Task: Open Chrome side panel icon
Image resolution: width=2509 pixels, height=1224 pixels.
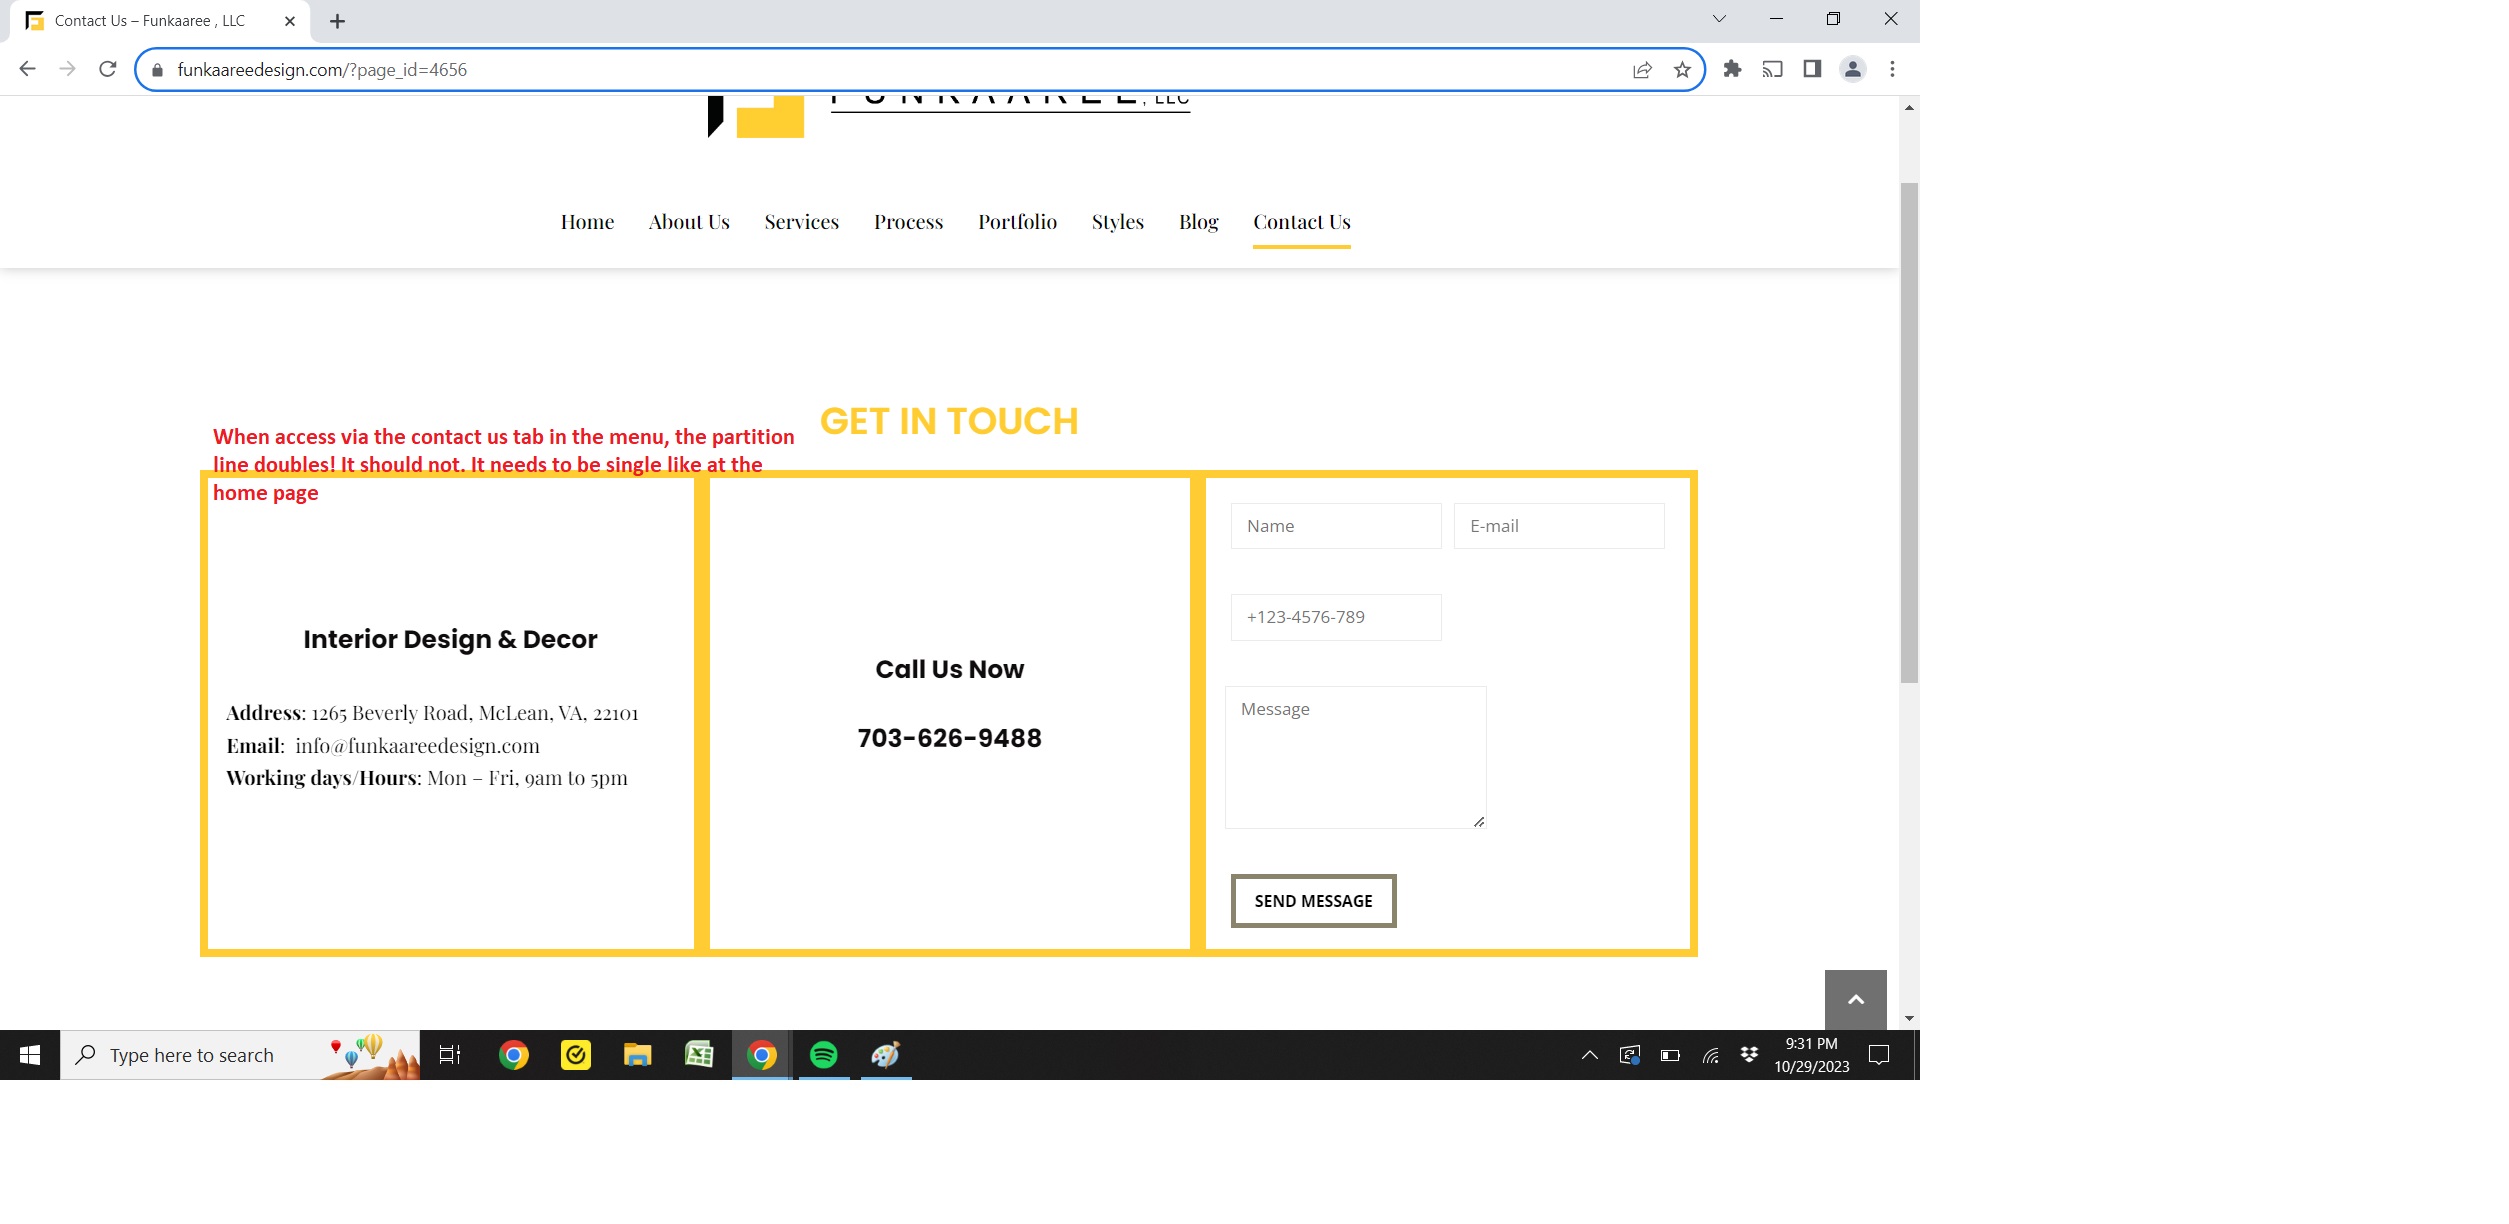Action: point(1812,69)
